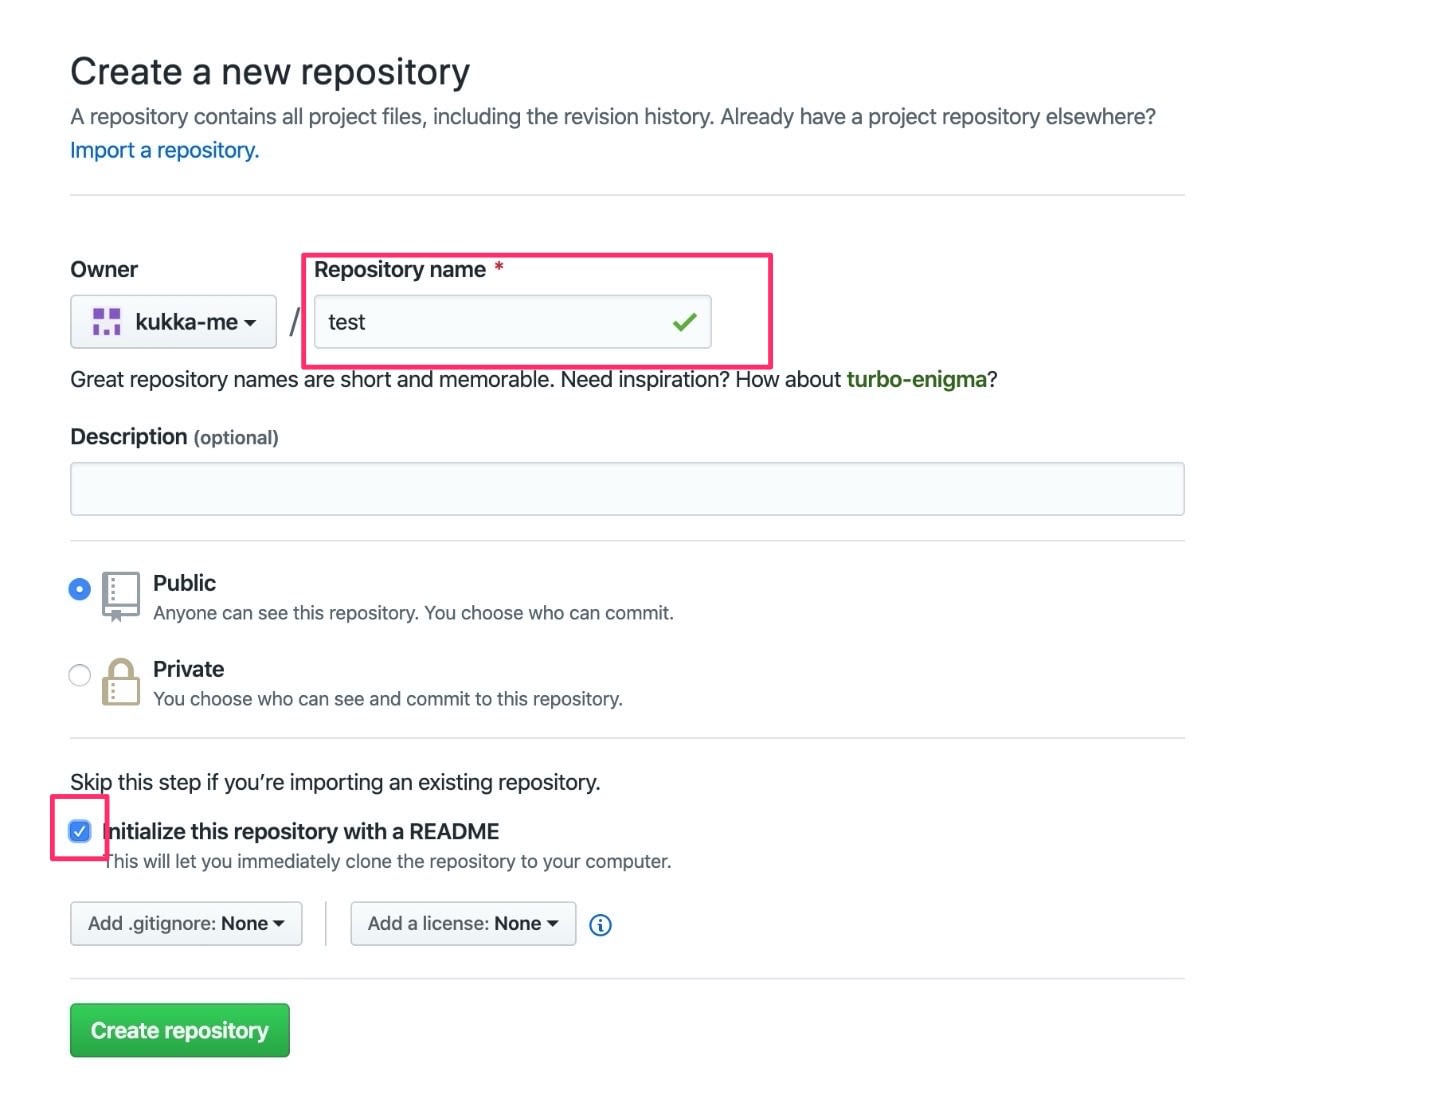Click into the Description optional text field

(627, 489)
